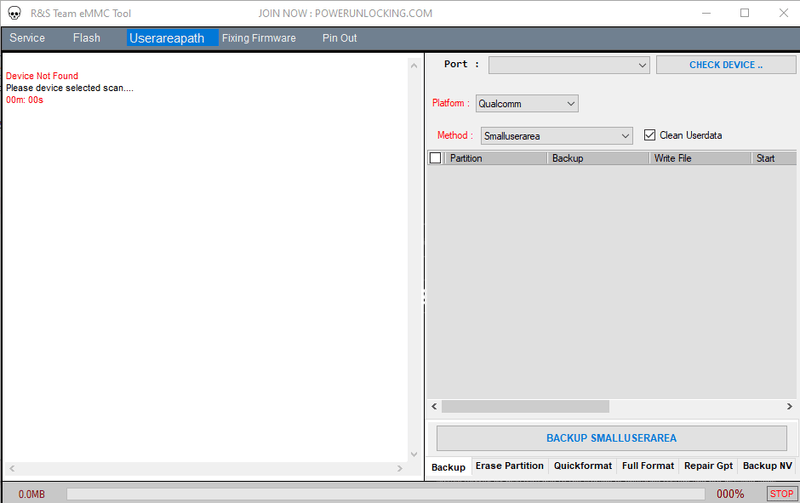Open the Flash menu
The width and height of the screenshot is (800, 503).
[x=87, y=38]
